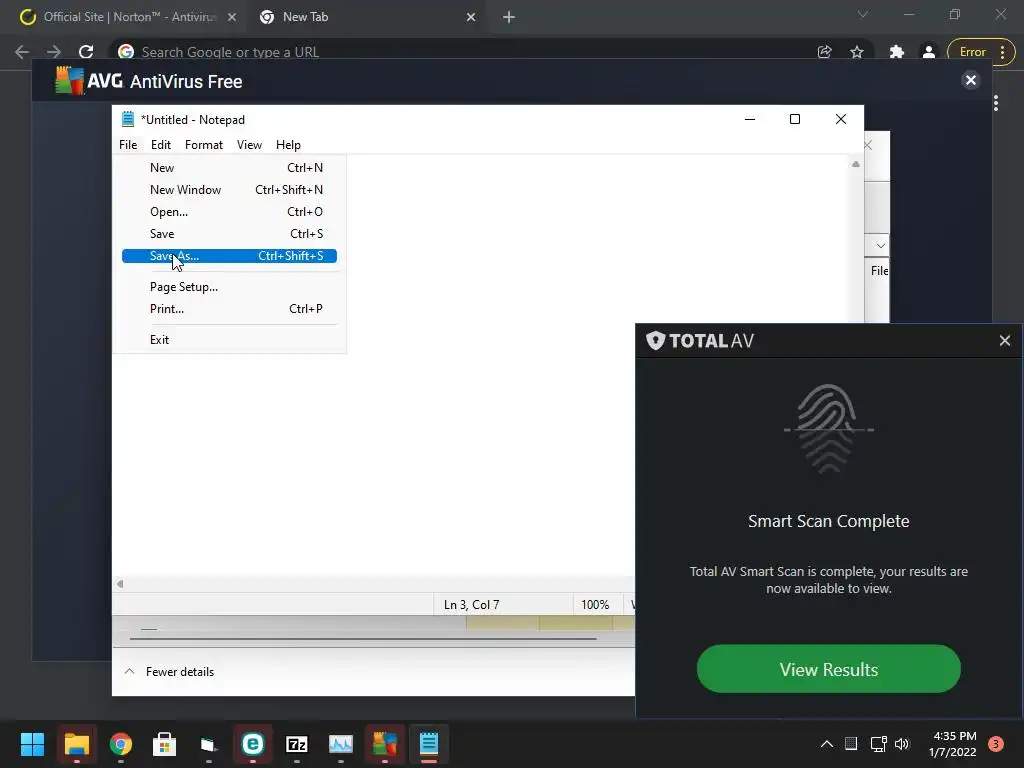Click the Notepad title bar icon
This screenshot has width=1024, height=768.
(128, 119)
